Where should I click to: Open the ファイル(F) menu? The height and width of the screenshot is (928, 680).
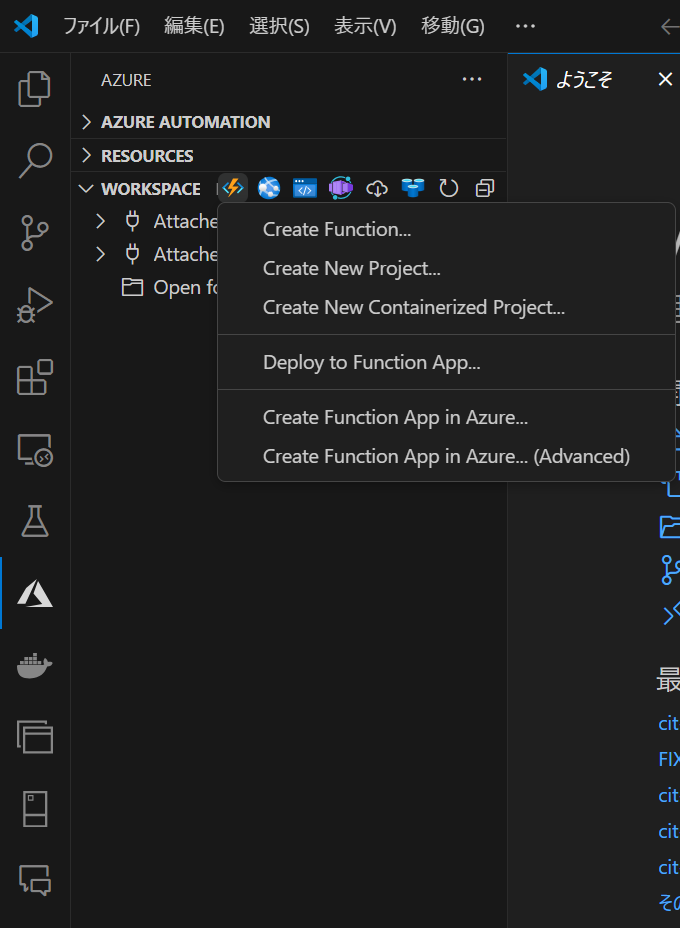point(101,26)
